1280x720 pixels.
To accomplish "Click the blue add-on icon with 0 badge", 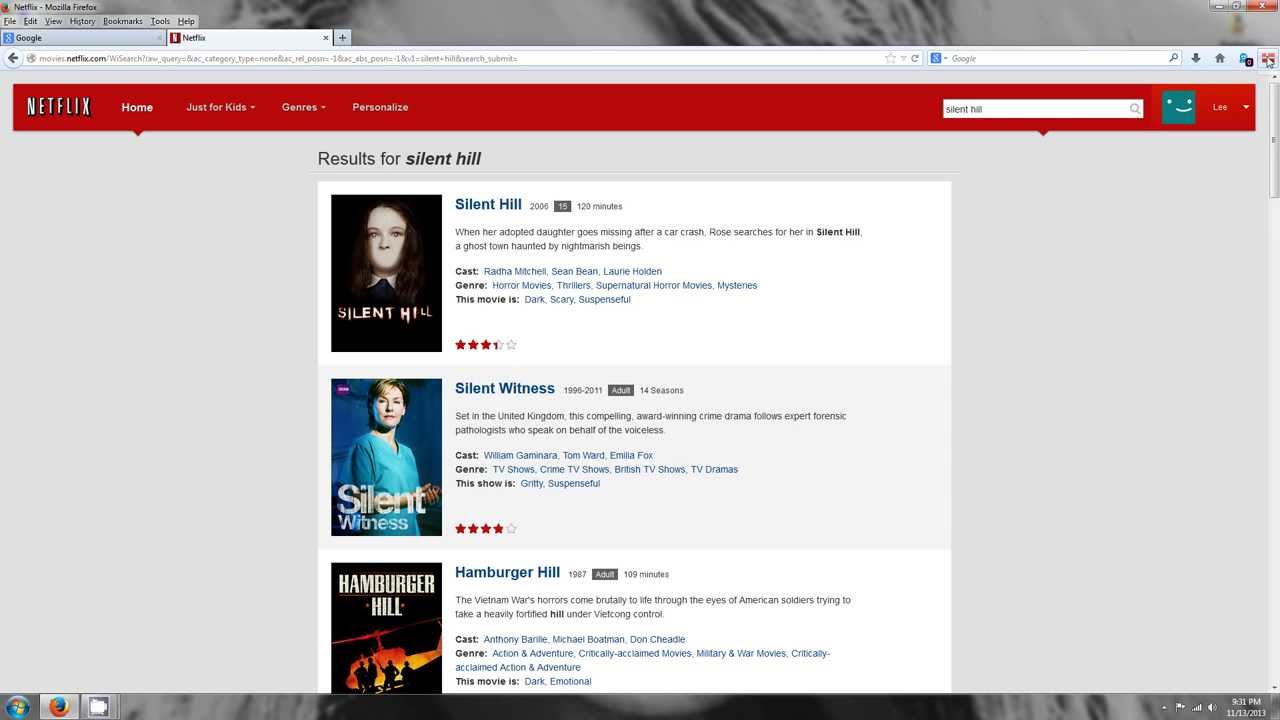I will pos(1245,59).
